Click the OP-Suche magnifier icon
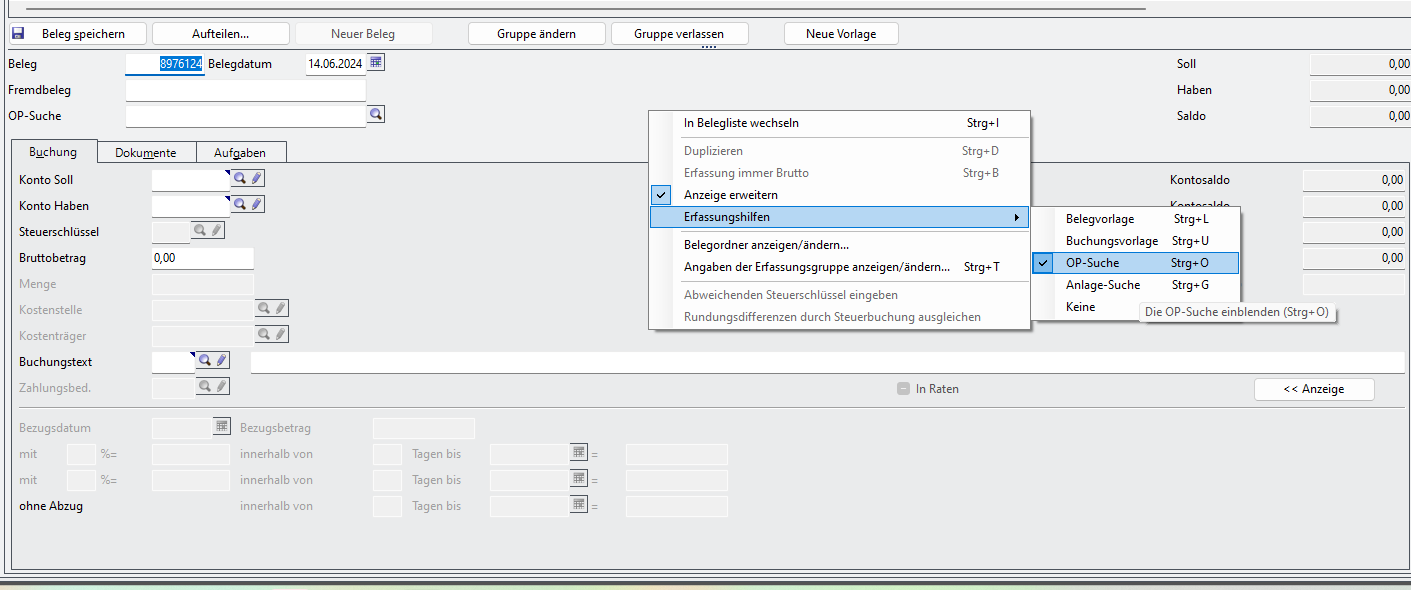This screenshot has width=1411, height=590. pos(376,115)
